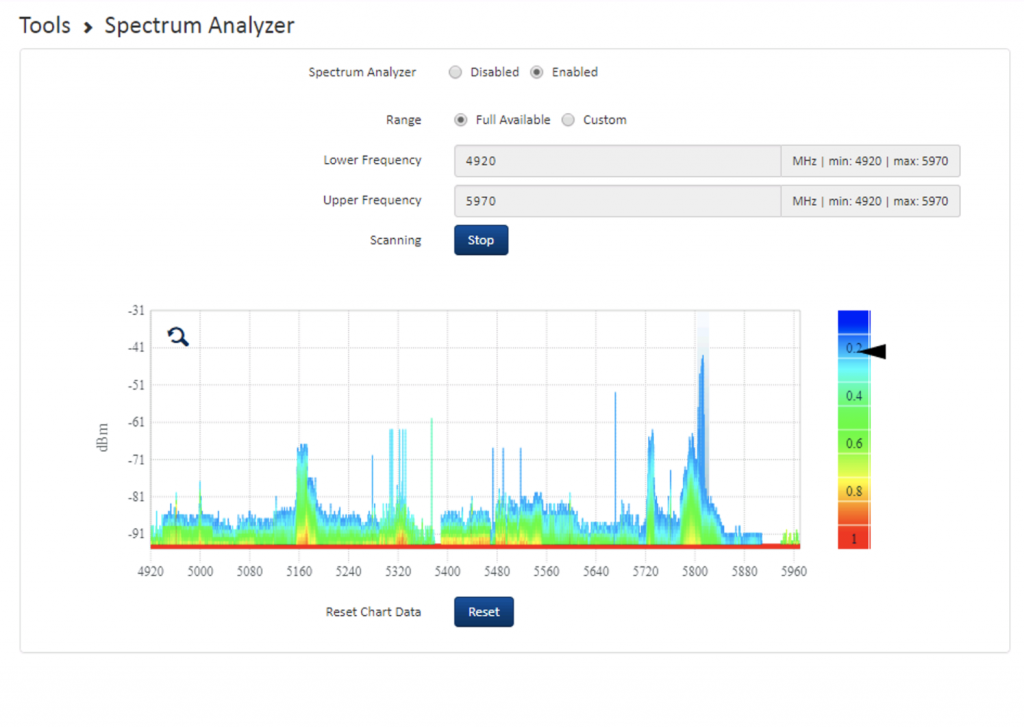Click the Range label
This screenshot has height=728, width=1024.
click(404, 120)
